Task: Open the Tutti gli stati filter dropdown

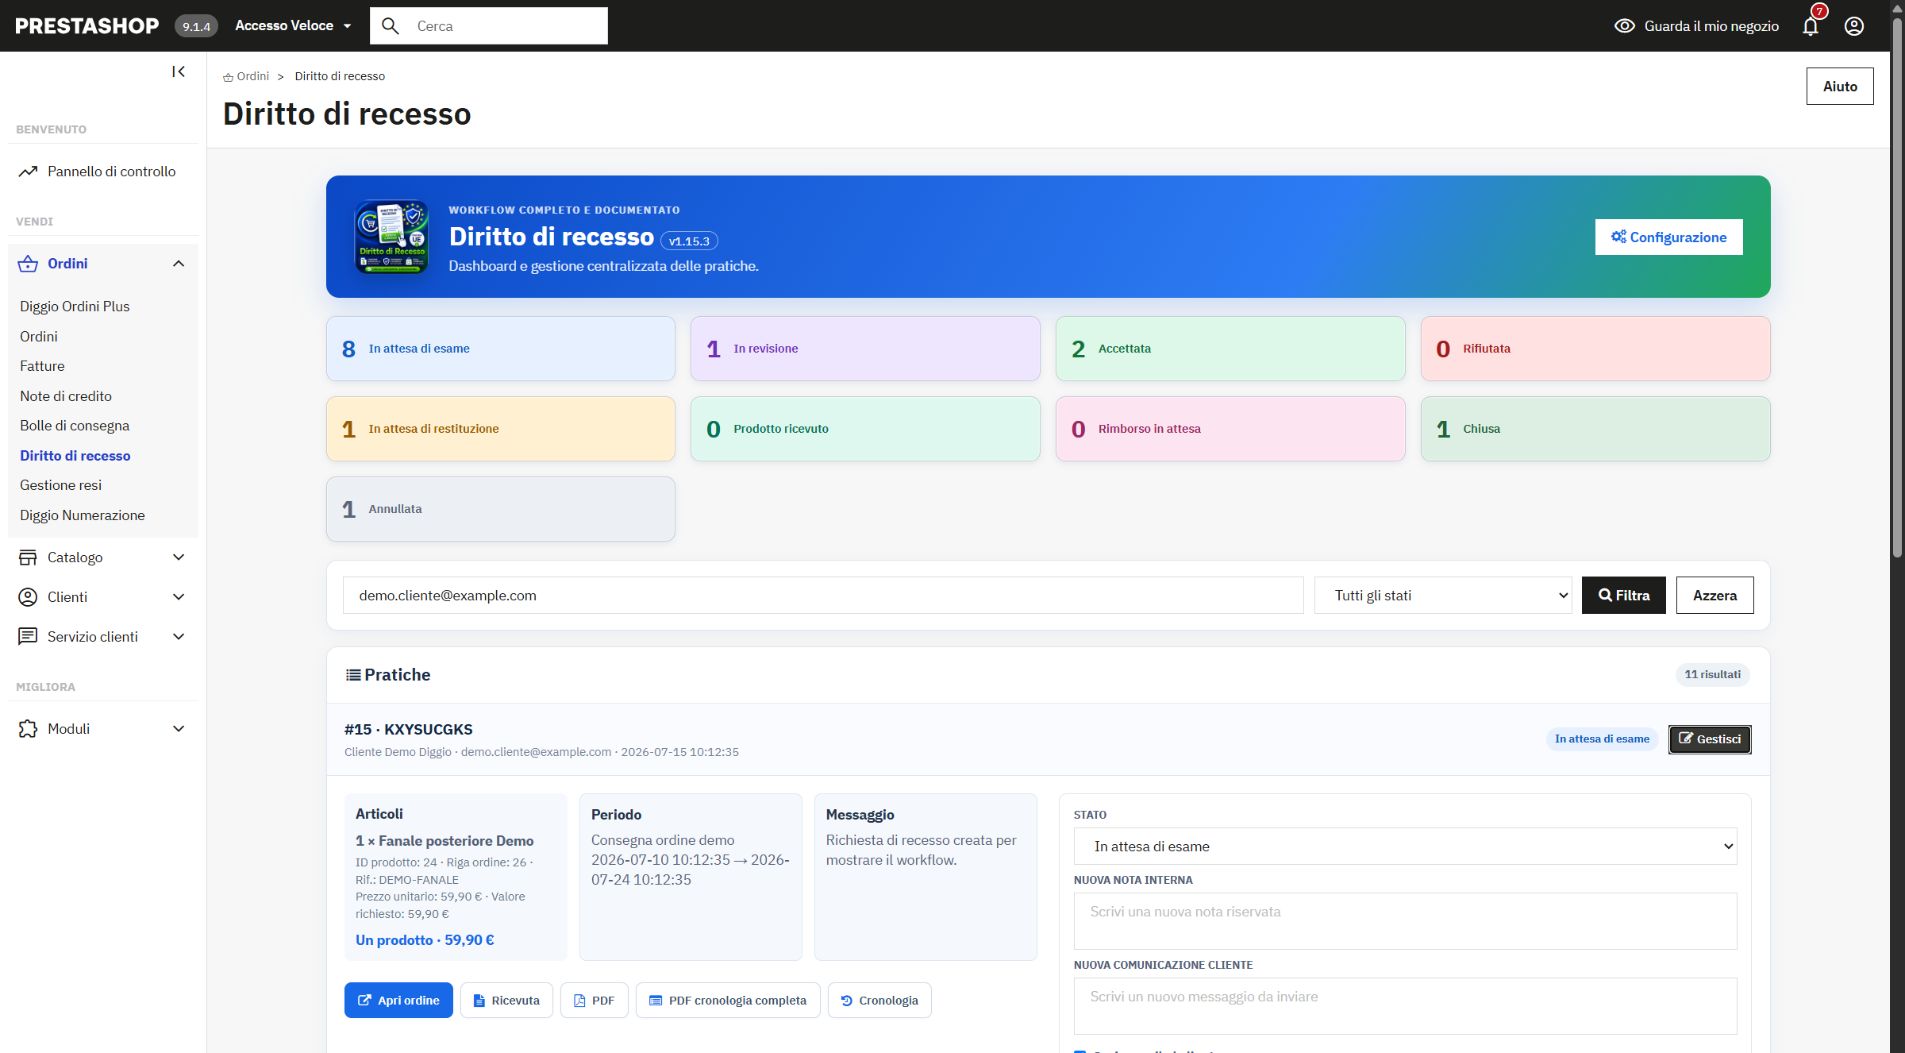Action: coord(1443,595)
